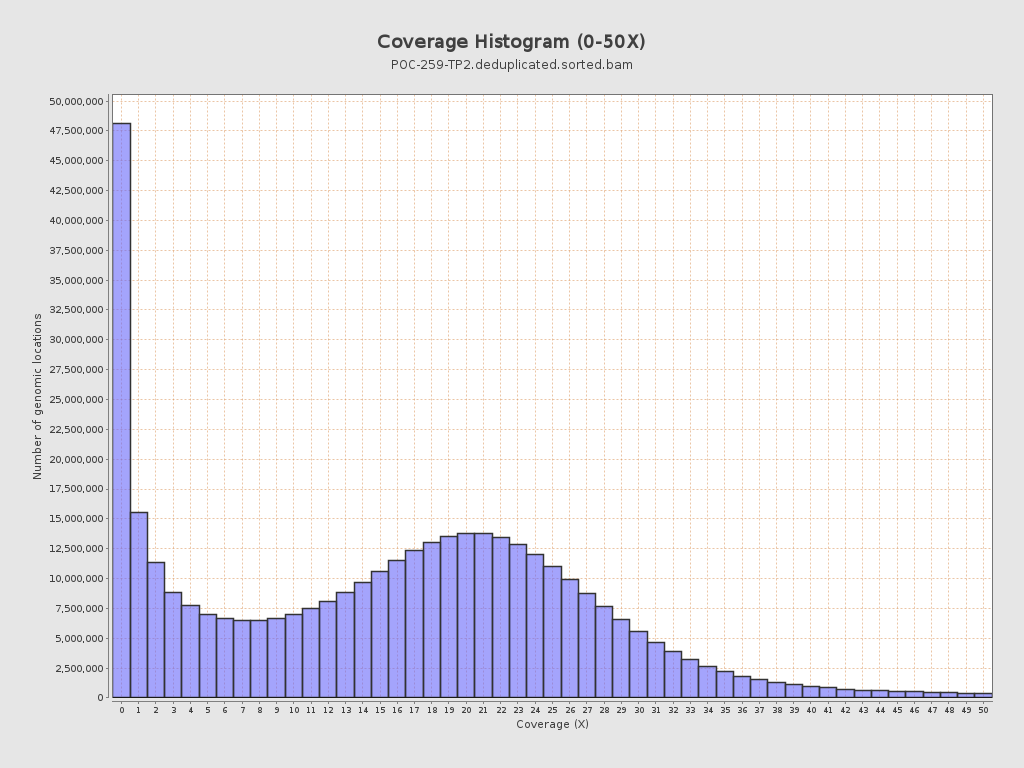1024x768 pixels.
Task: Select the subtitle 'POC-259-TP2.deduplicated.sorted.bam'
Action: tap(511, 65)
